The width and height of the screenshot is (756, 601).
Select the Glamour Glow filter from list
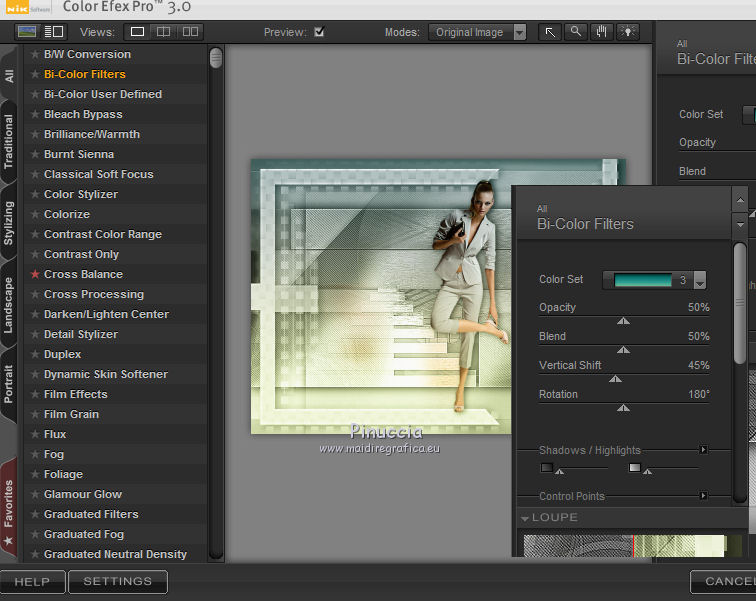83,494
